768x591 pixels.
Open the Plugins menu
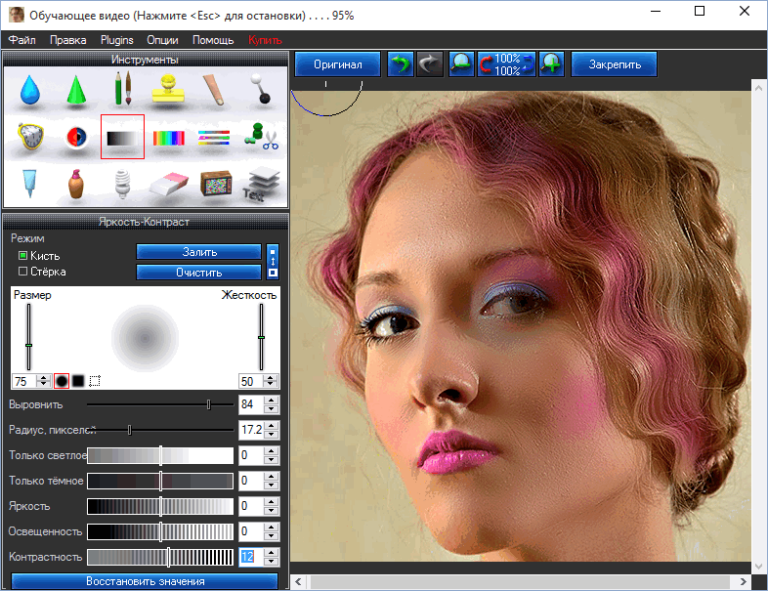coord(117,40)
